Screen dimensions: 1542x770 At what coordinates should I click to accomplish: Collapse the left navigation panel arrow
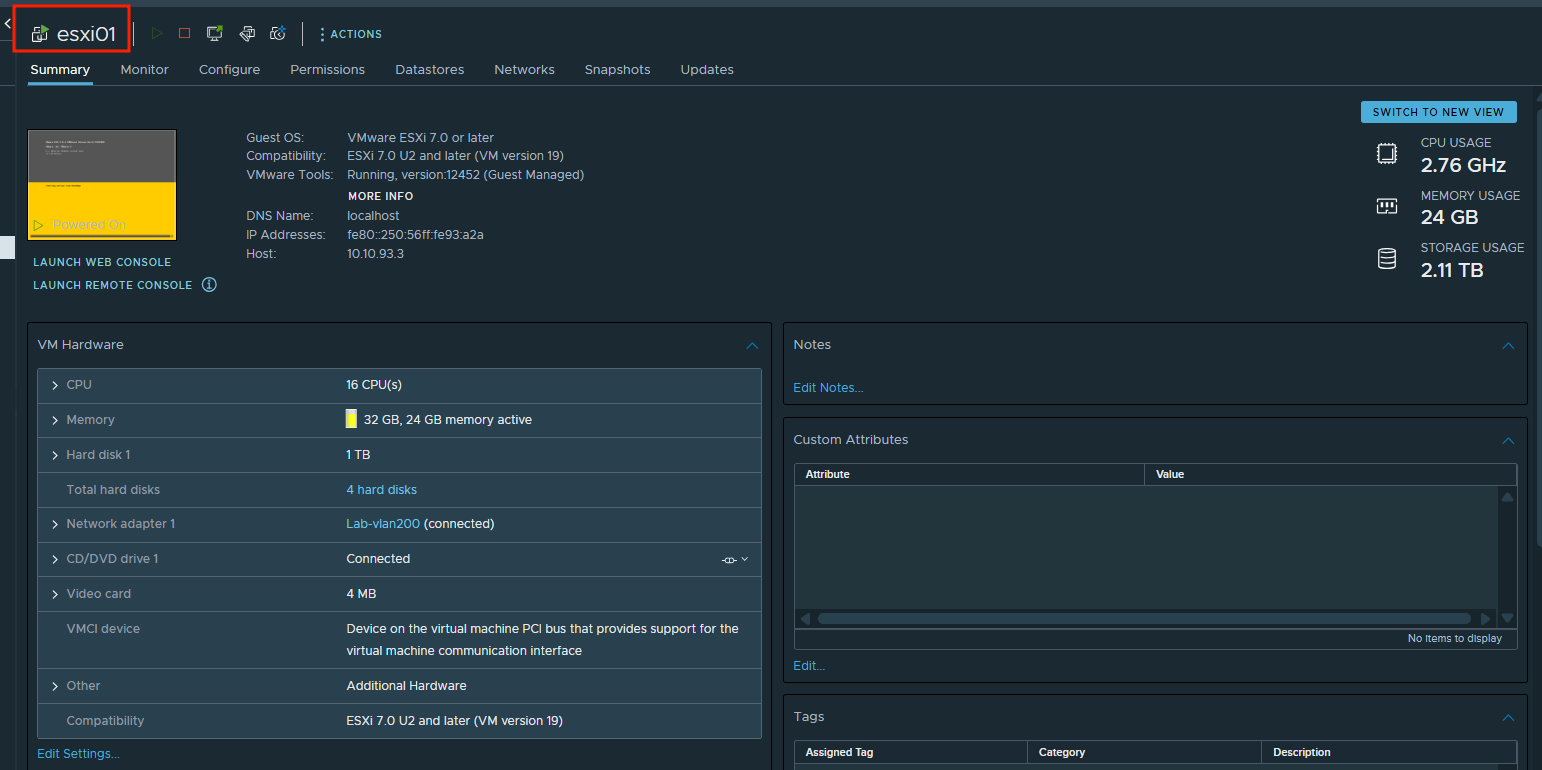point(7,22)
